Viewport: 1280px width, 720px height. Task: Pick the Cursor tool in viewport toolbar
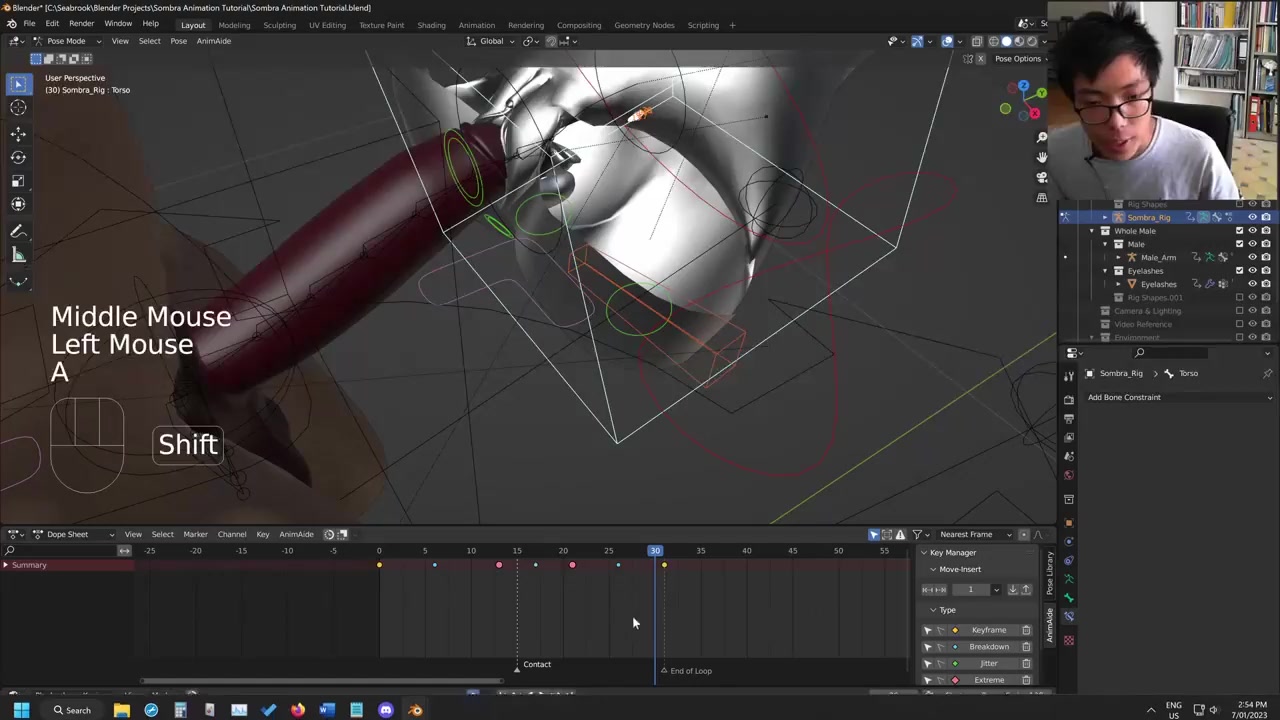tap(18, 108)
